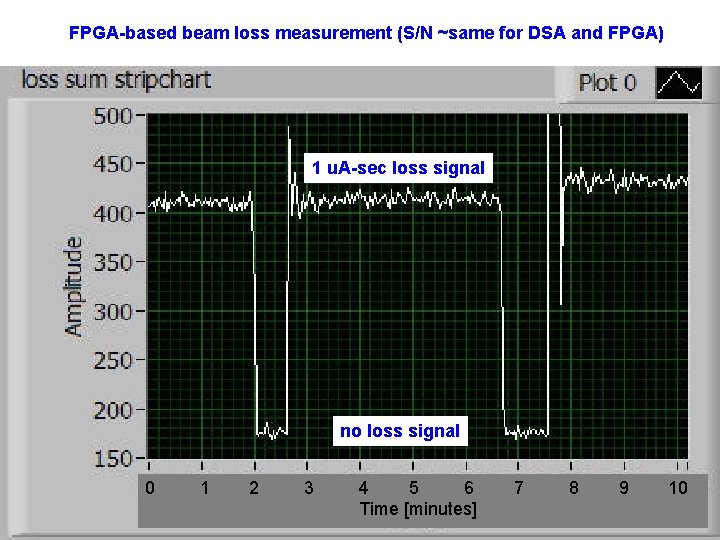The image size is (720, 540).
Task: Click the 500 amplitude scale value
Action: click(113, 116)
